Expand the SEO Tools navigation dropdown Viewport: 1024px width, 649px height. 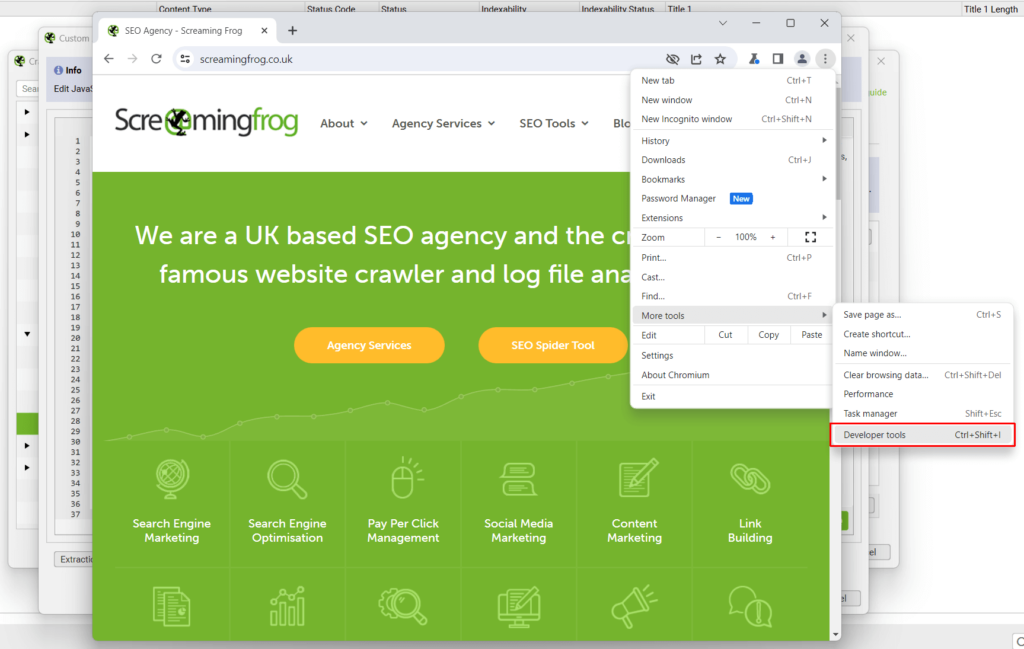coord(554,123)
